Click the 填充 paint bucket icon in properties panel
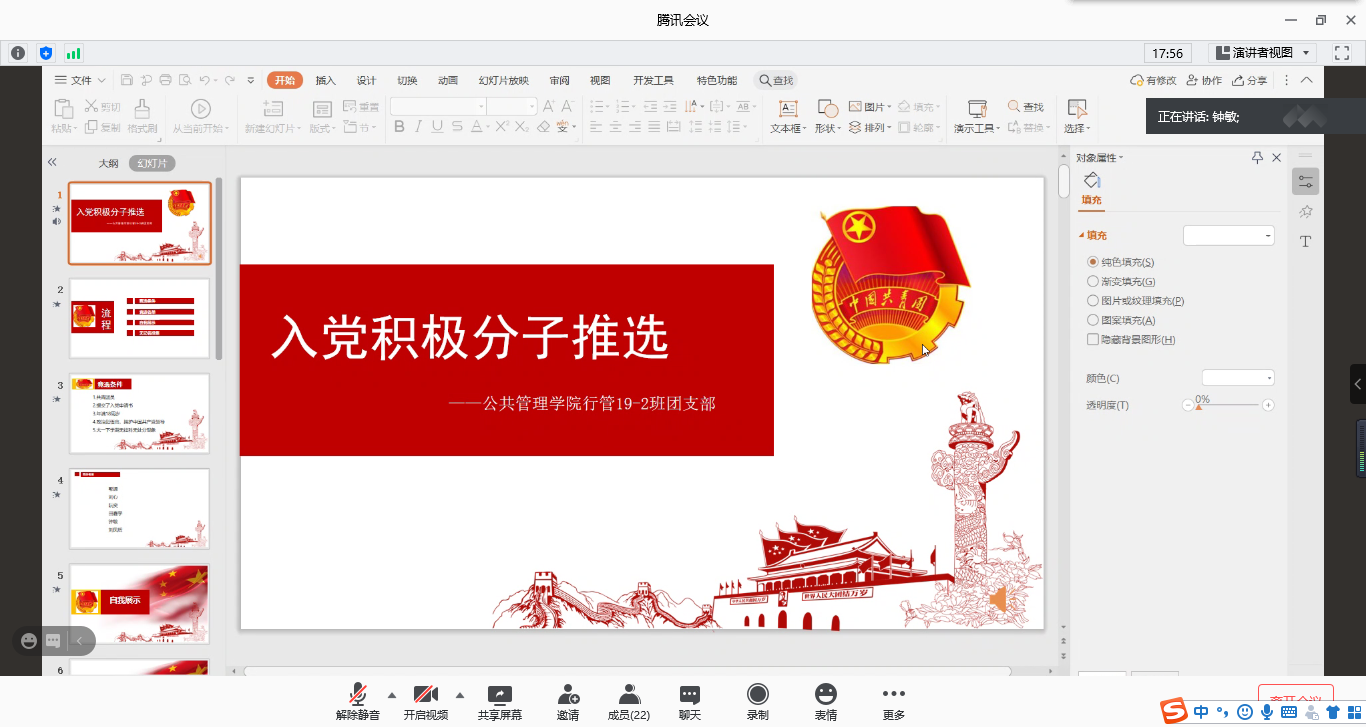1366x727 pixels. 1092,180
